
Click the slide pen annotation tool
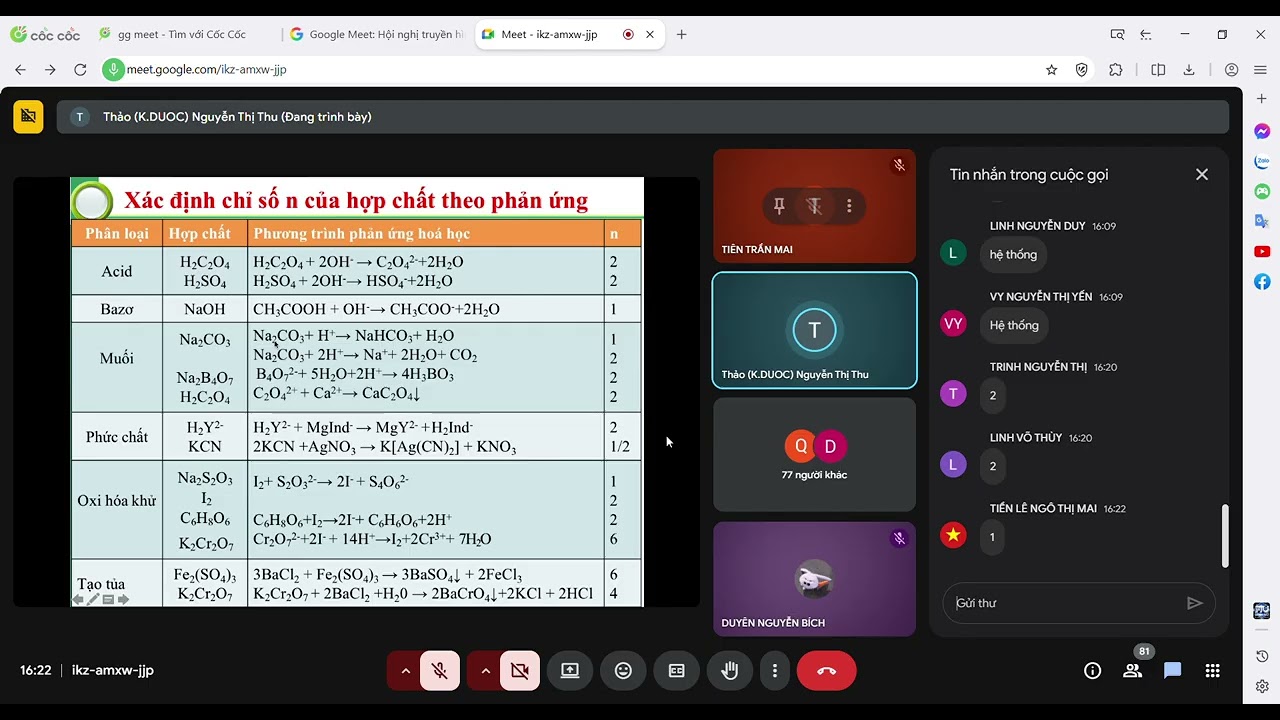(93, 599)
